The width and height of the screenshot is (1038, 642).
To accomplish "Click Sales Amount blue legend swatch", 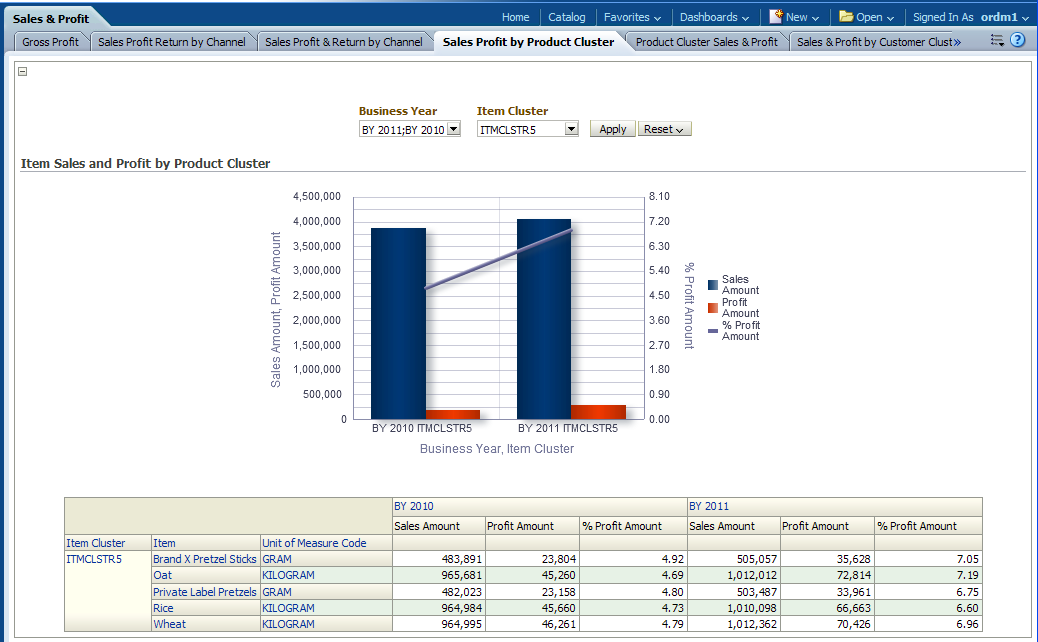I will pyautogui.click(x=713, y=285).
